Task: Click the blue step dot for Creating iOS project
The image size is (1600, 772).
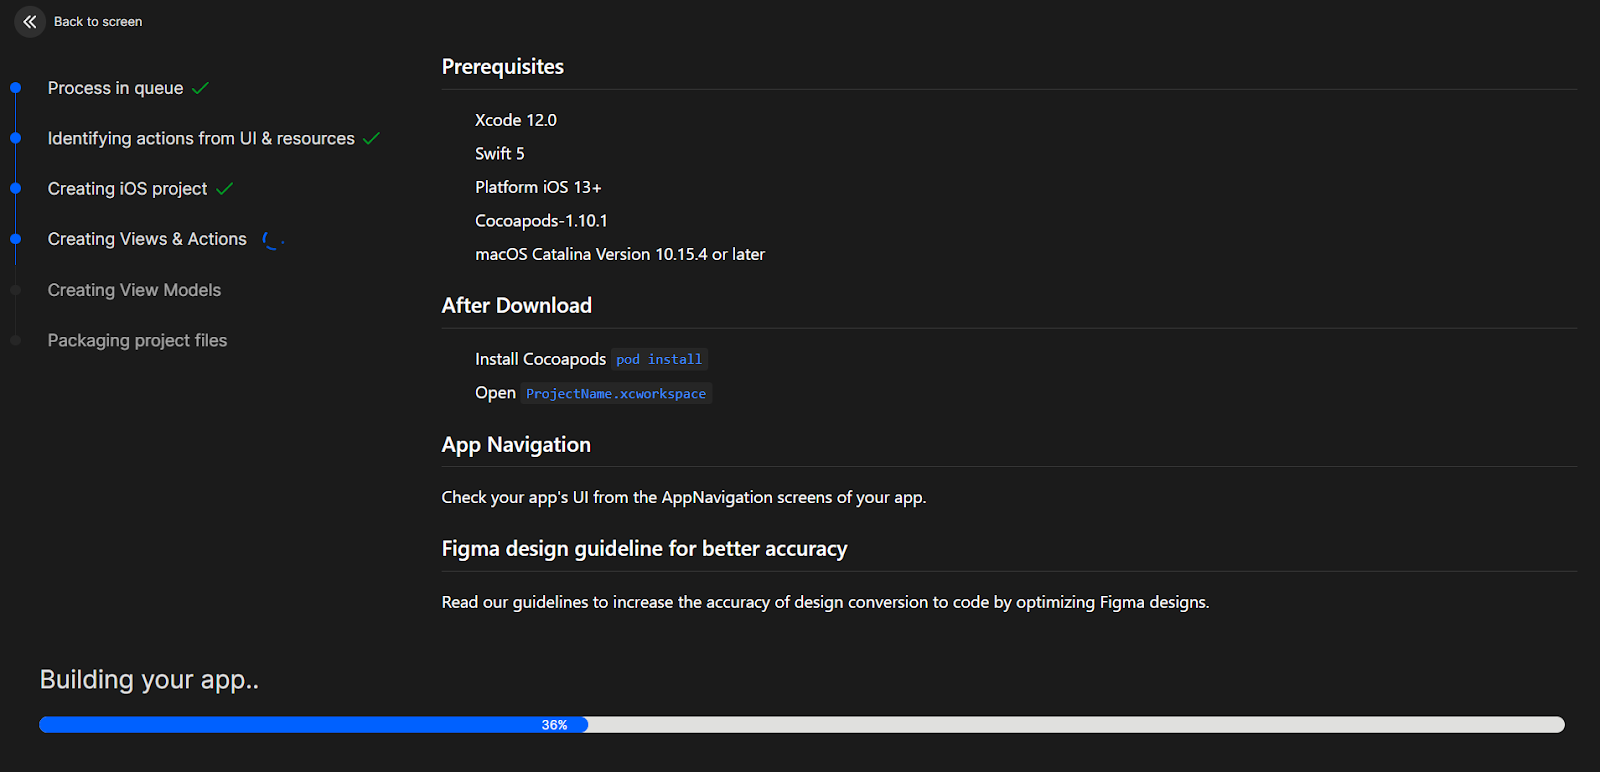Action: pyautogui.click(x=16, y=188)
